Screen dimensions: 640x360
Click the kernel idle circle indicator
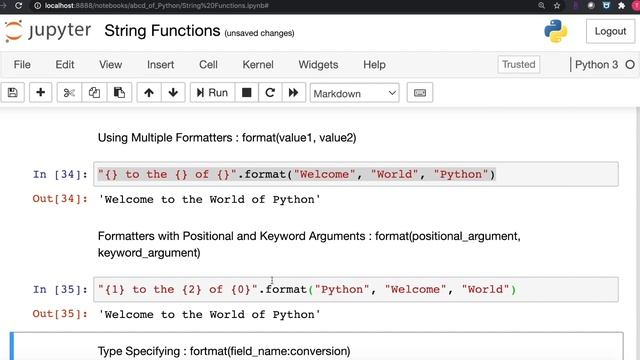(x=630, y=64)
